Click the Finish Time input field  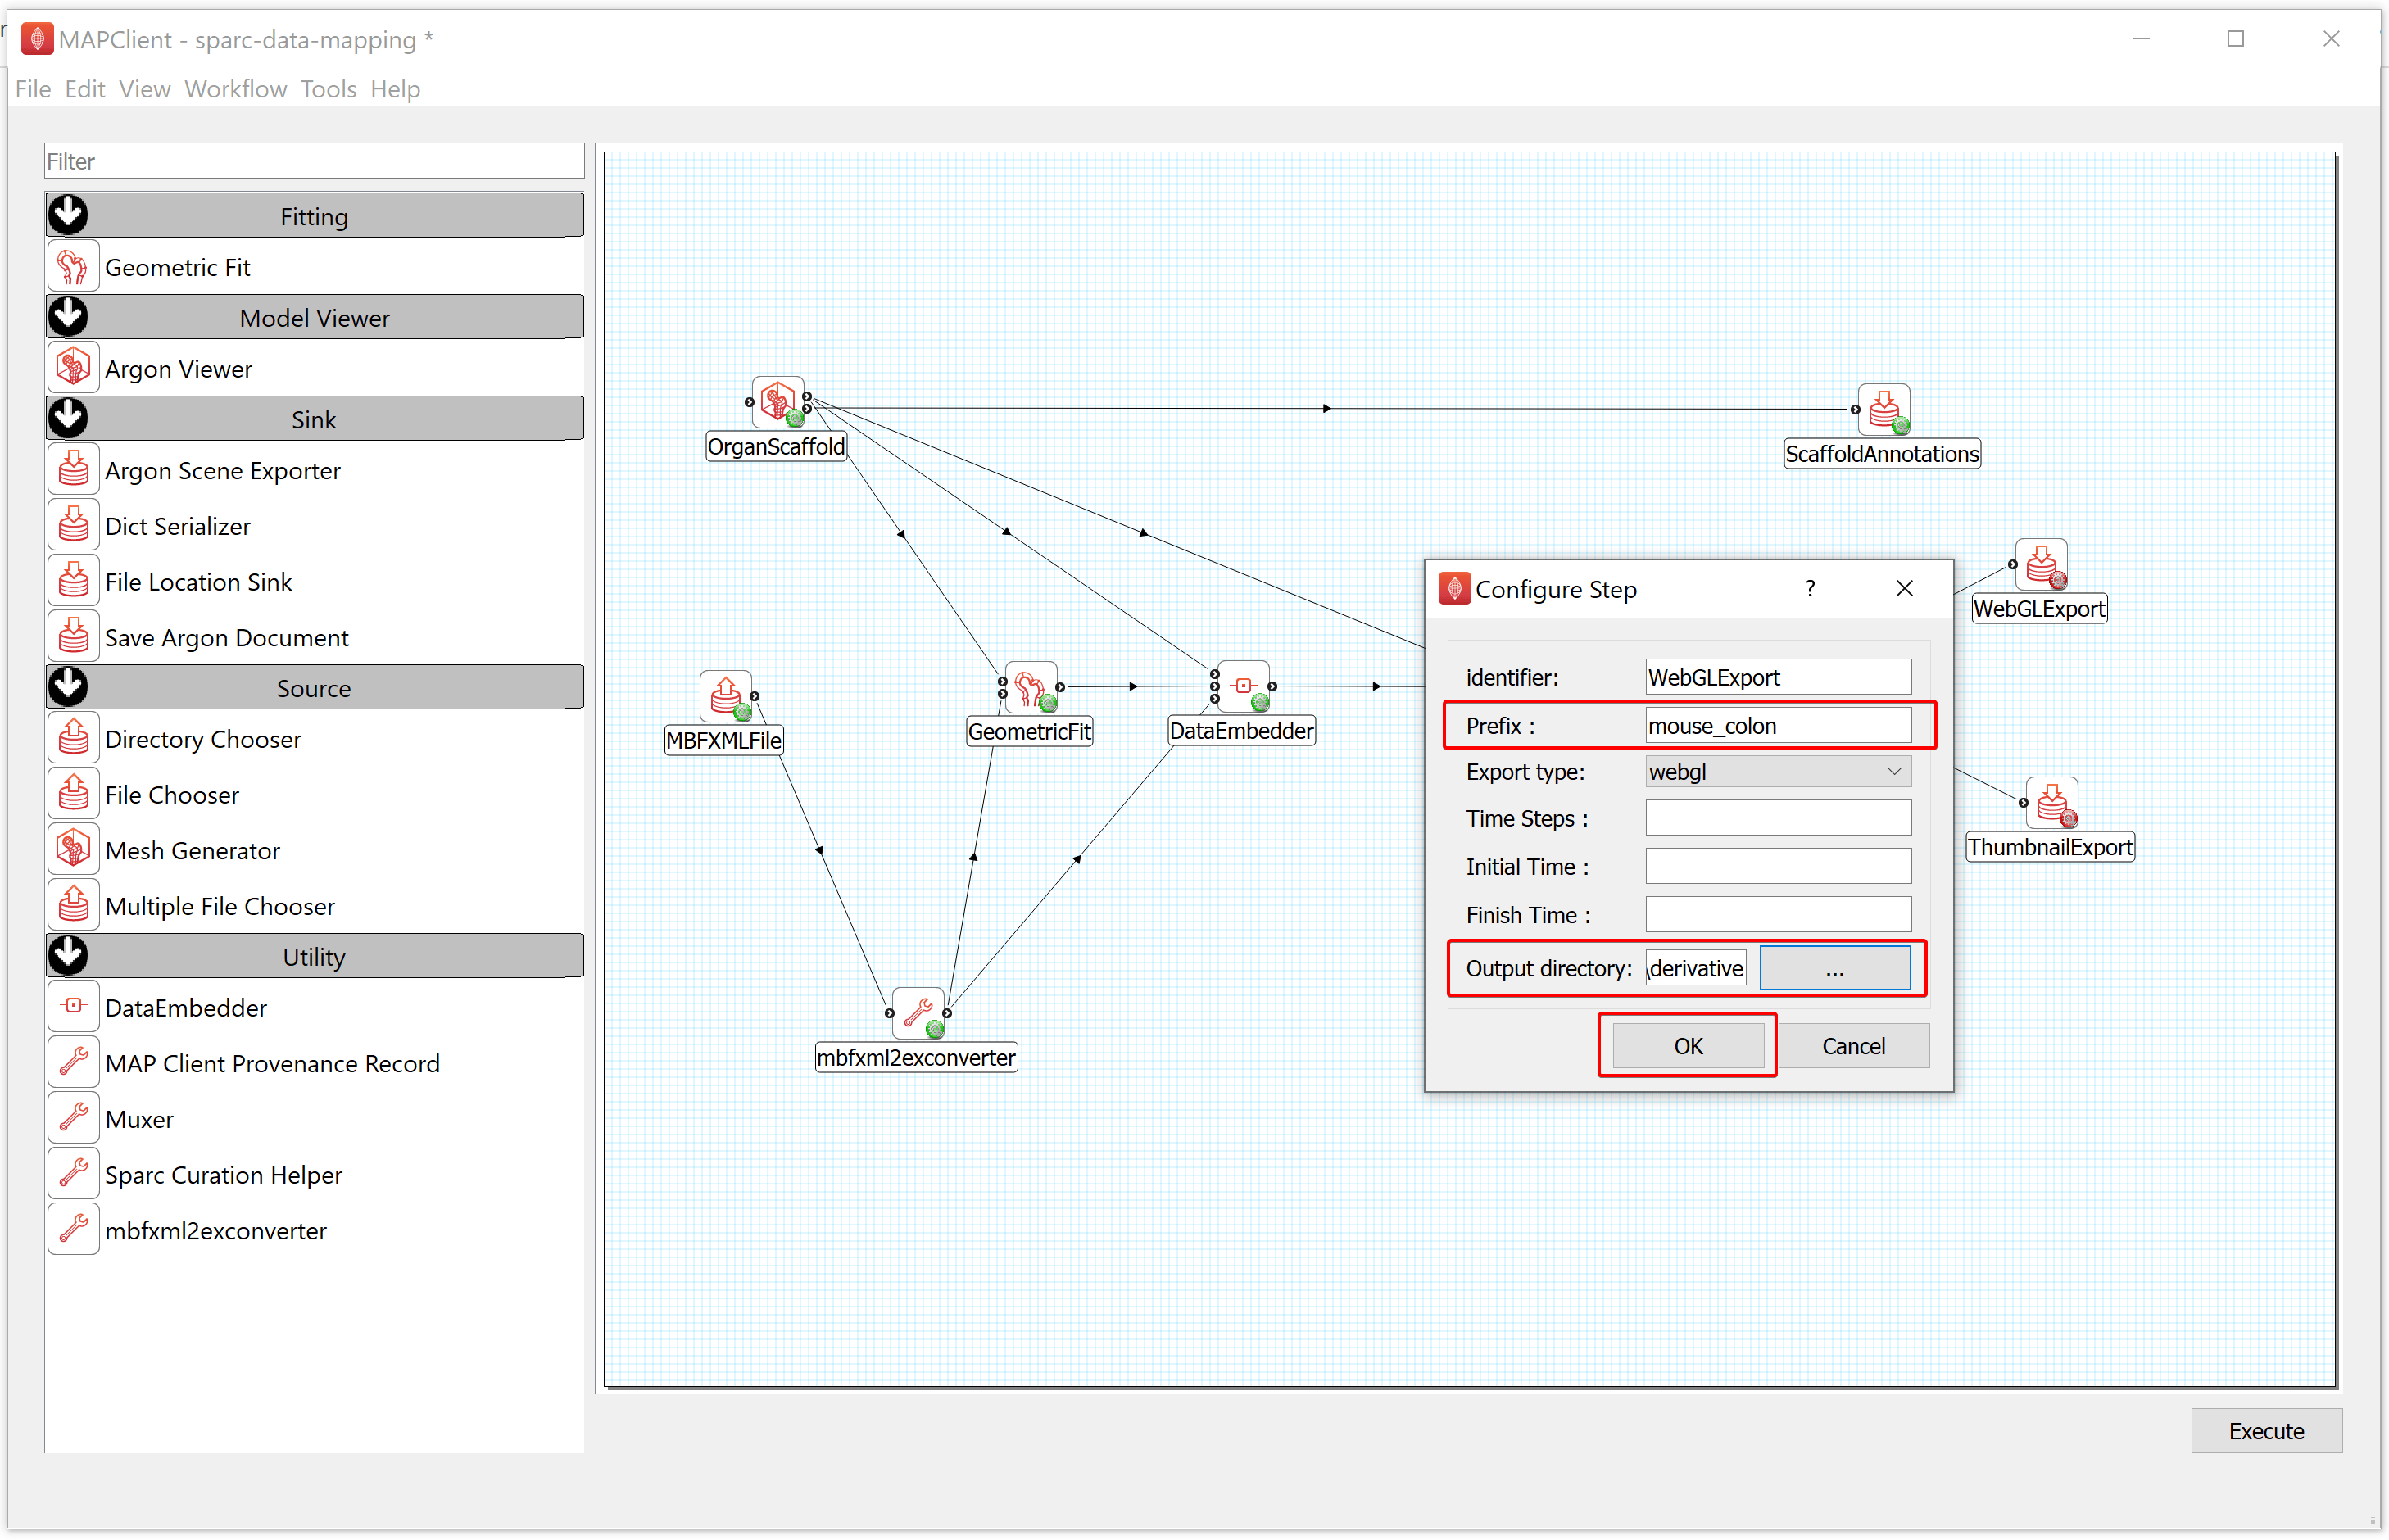[x=1778, y=914]
